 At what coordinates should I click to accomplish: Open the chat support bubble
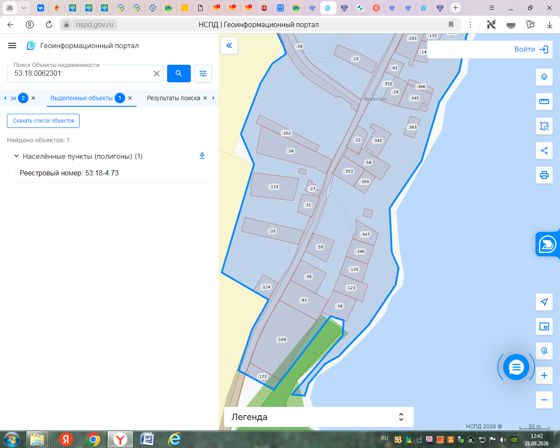pos(516,367)
